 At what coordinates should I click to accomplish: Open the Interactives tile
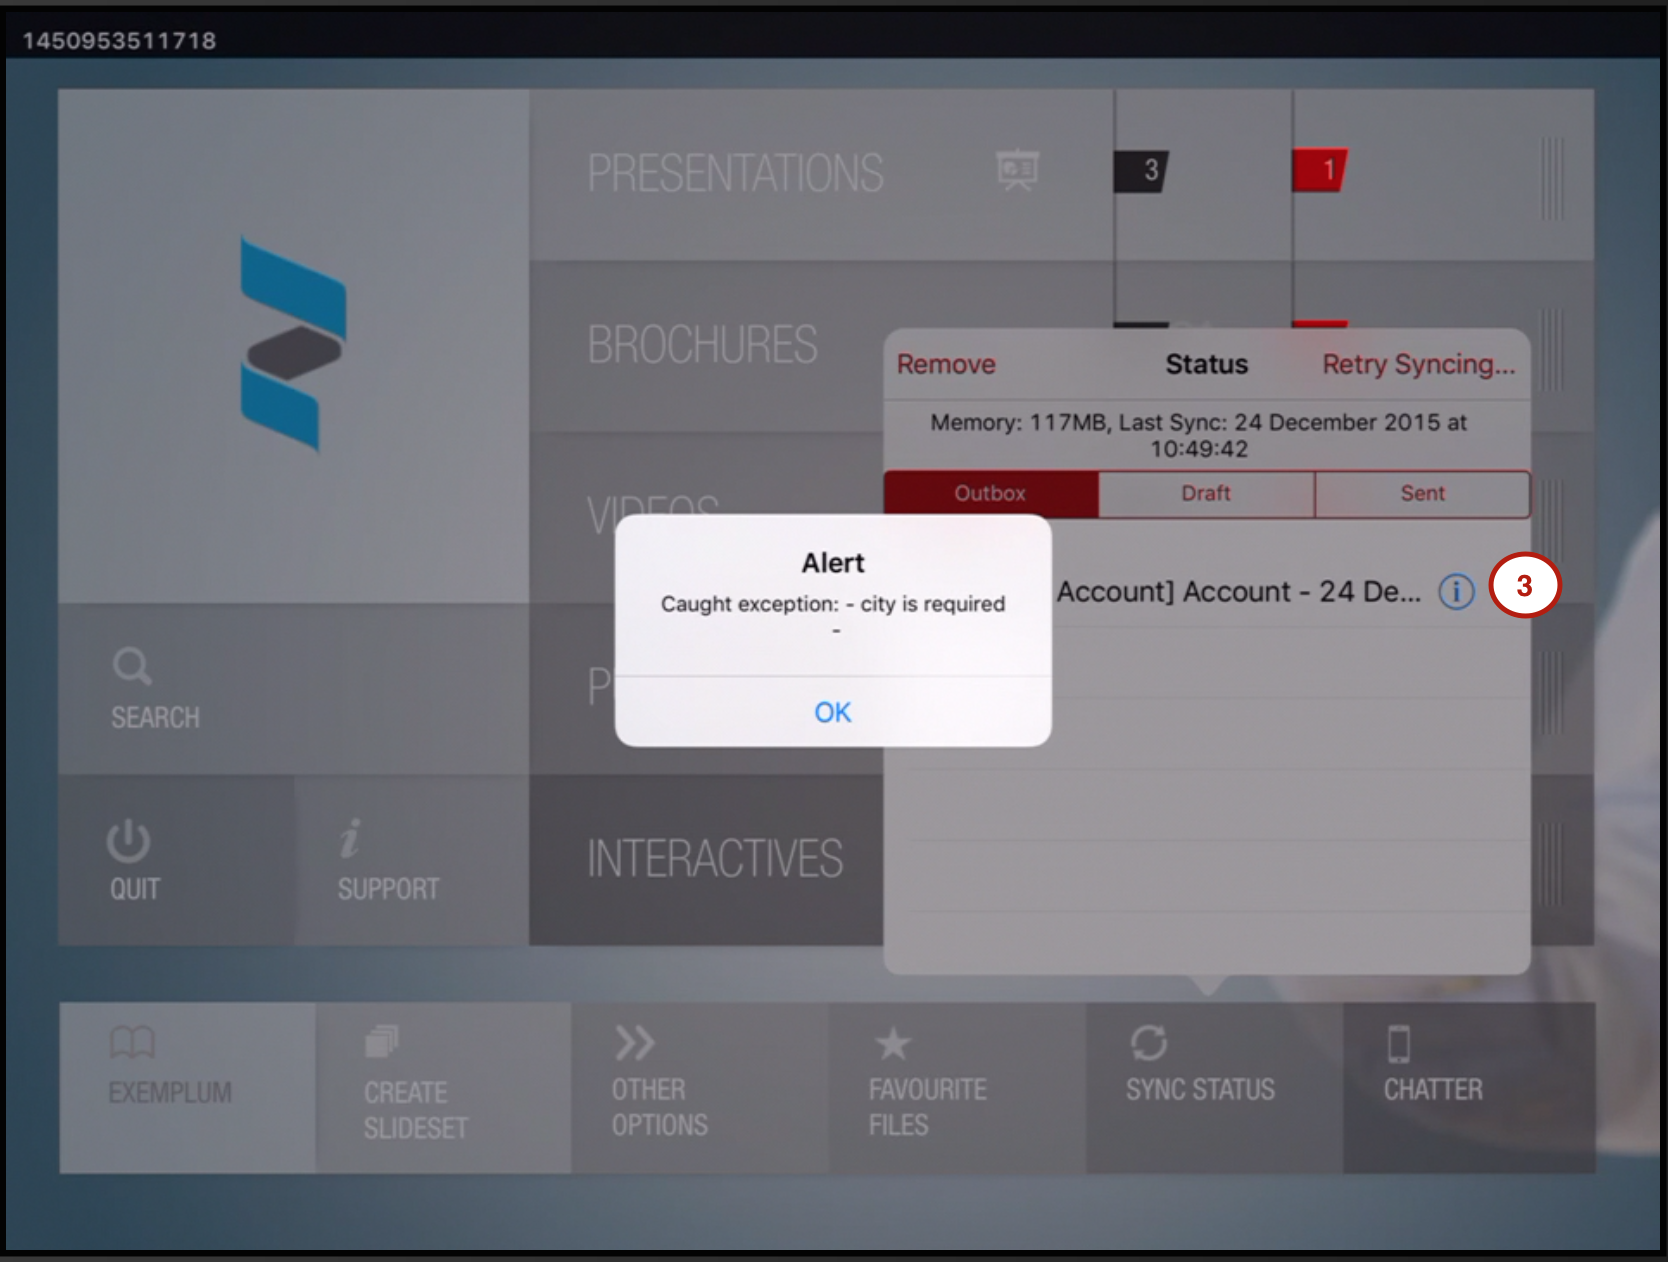point(714,859)
